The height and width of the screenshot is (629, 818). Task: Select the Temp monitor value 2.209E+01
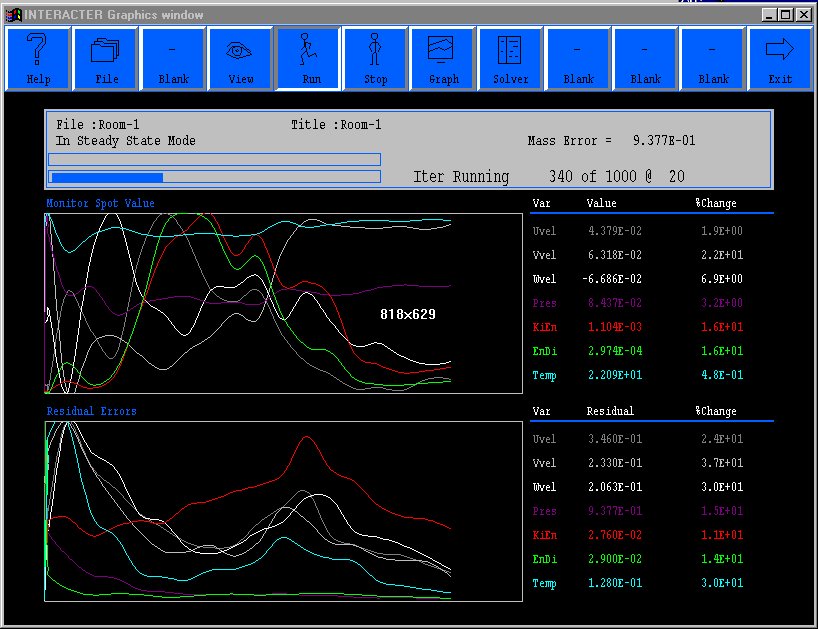pos(615,374)
